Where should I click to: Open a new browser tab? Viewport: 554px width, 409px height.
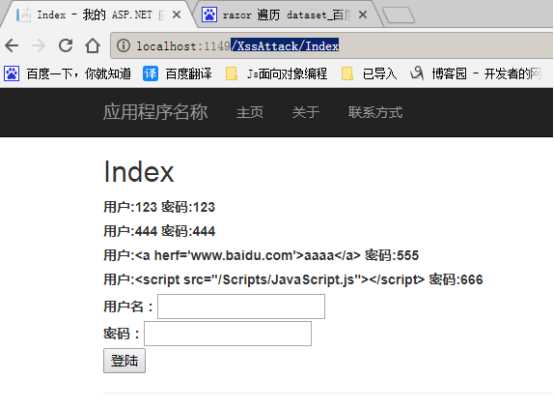click(x=399, y=16)
